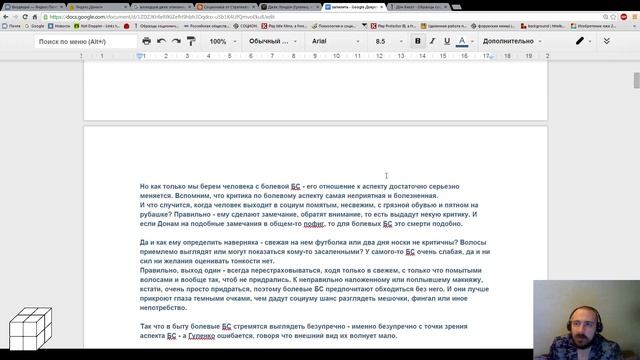
Task: Switch to the Яндекс Почта inbox tab
Action: 33,7
